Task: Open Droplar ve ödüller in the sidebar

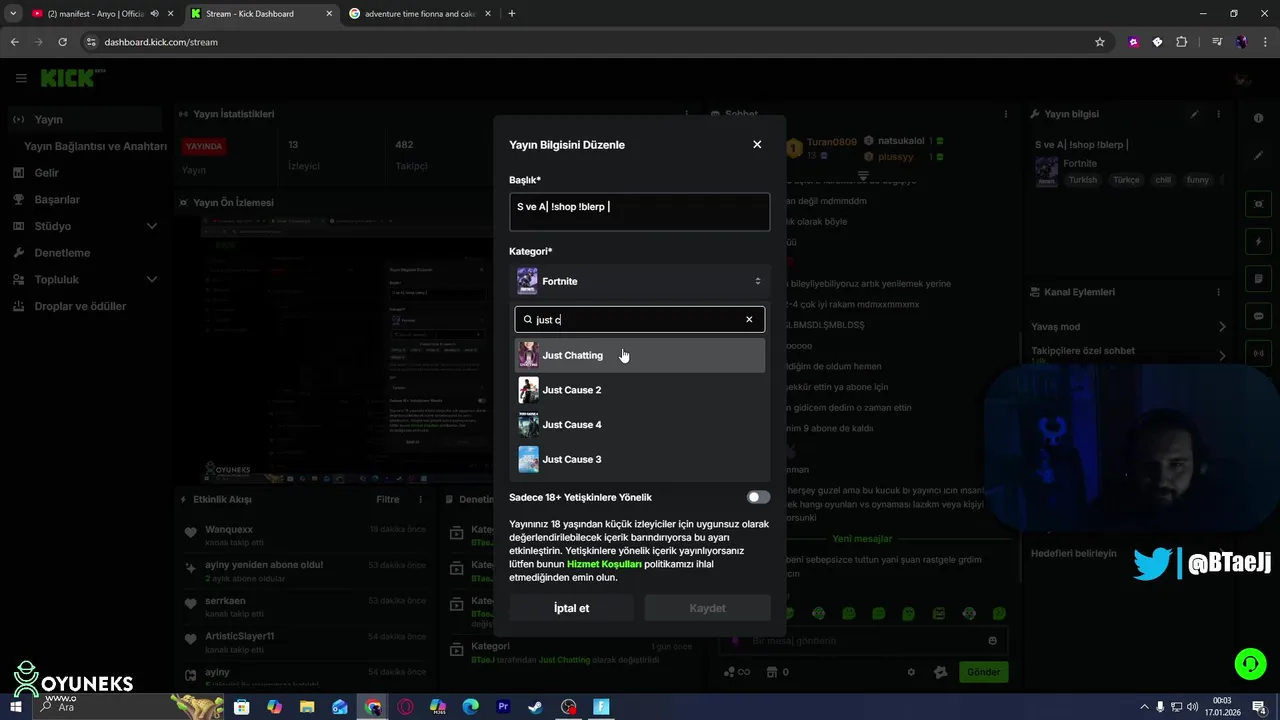Action: pyautogui.click(x=81, y=306)
